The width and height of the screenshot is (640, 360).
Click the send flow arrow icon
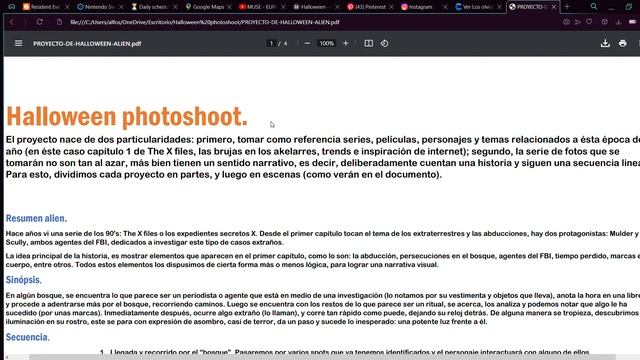[578, 22]
